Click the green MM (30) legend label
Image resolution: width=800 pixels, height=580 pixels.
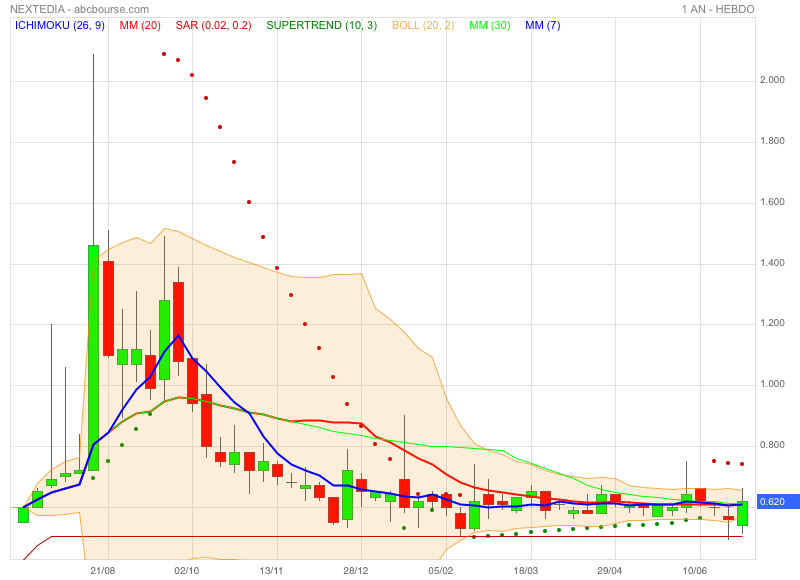click(x=490, y=26)
